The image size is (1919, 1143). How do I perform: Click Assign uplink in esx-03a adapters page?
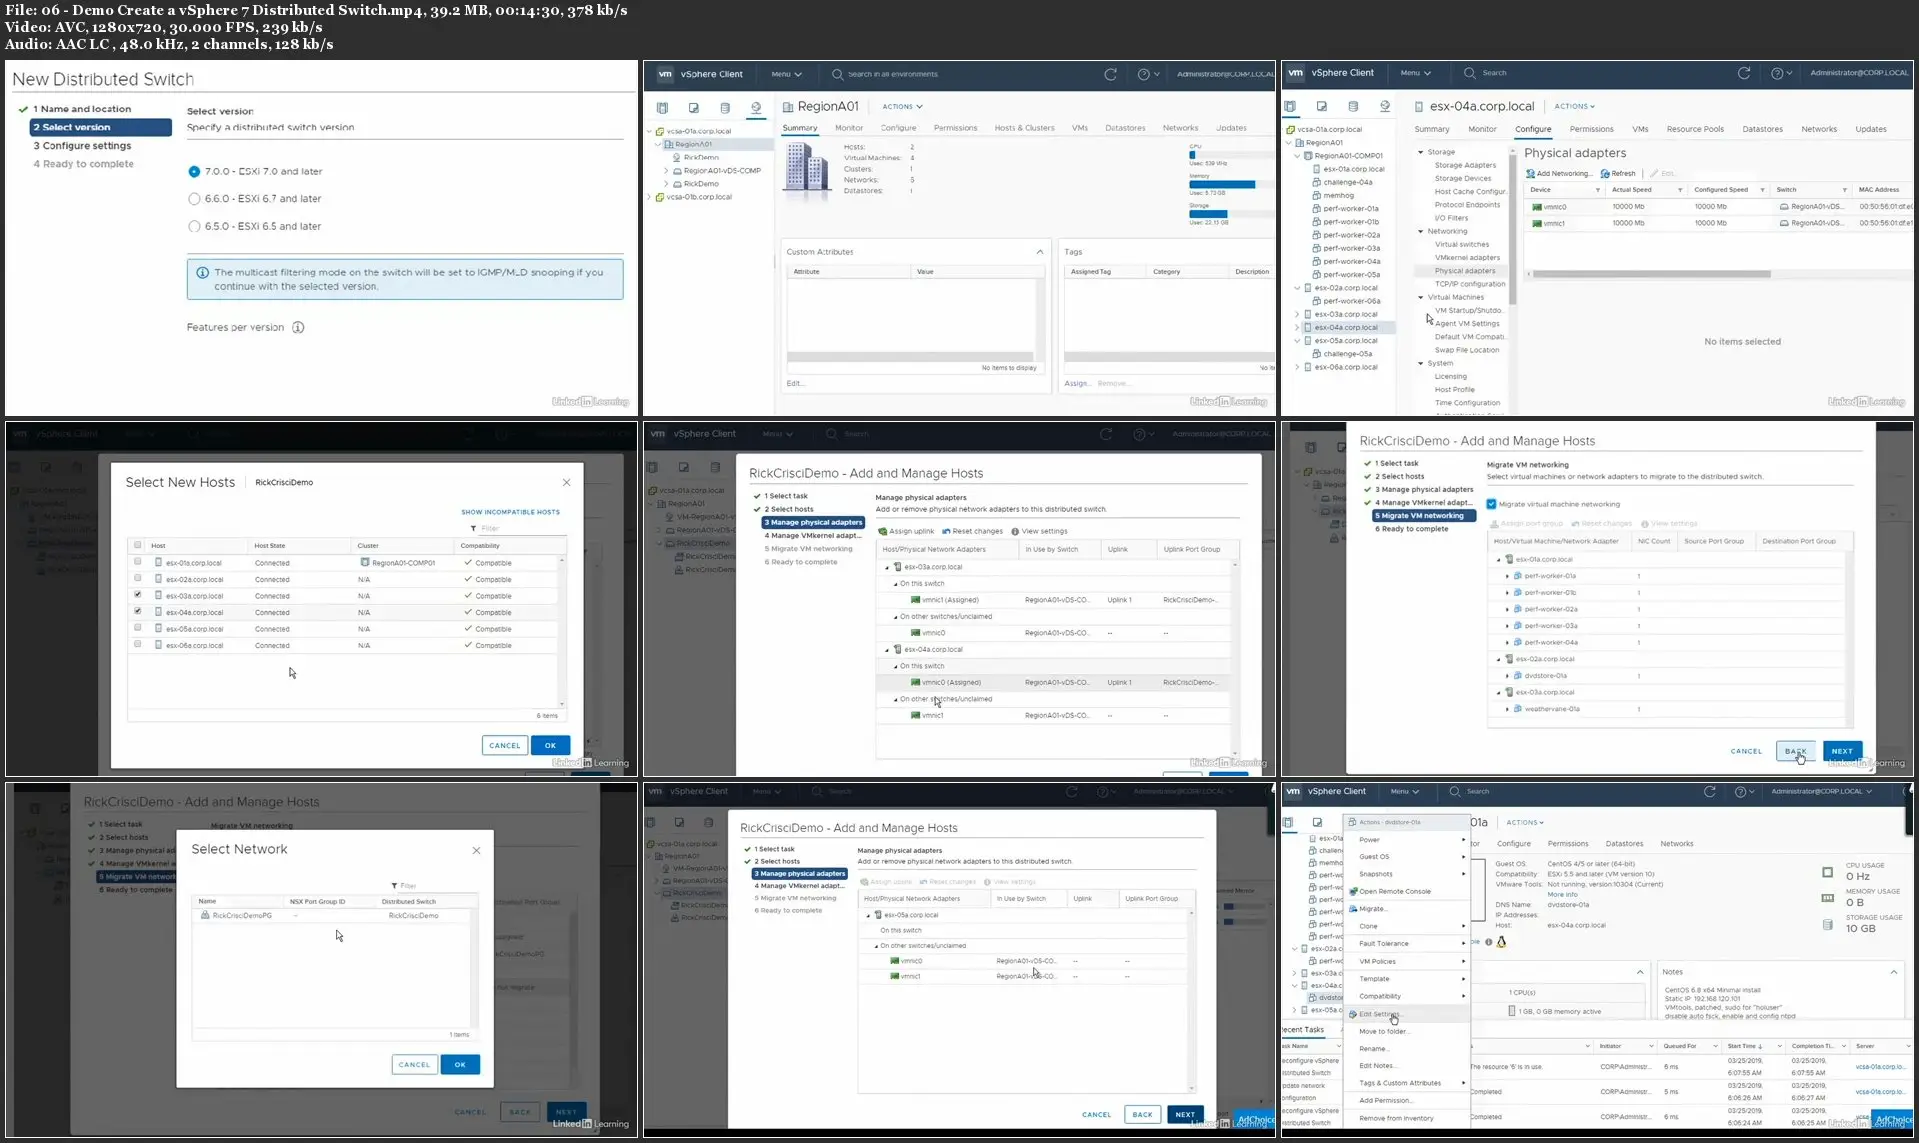click(x=906, y=531)
